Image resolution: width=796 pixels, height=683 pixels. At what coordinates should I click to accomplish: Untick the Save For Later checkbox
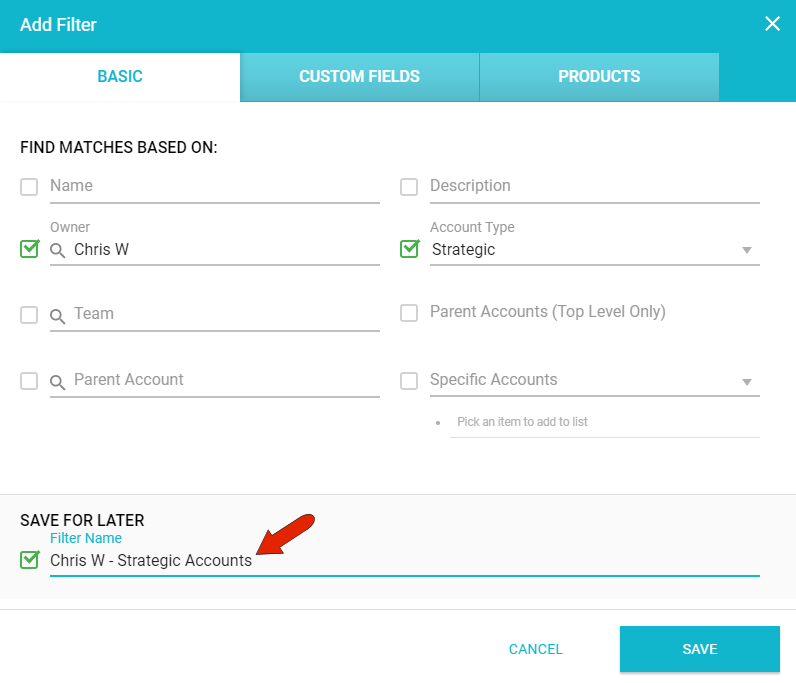(x=29, y=560)
